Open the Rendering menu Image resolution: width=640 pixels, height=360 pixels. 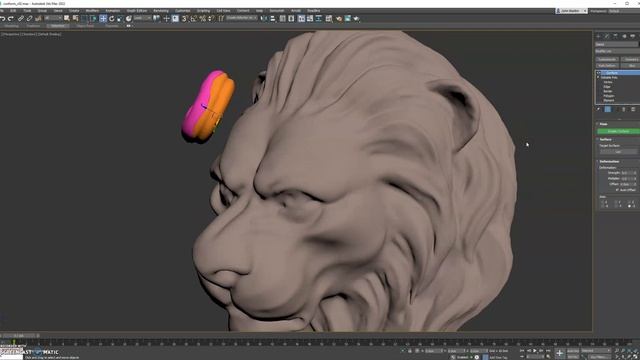click(161, 11)
